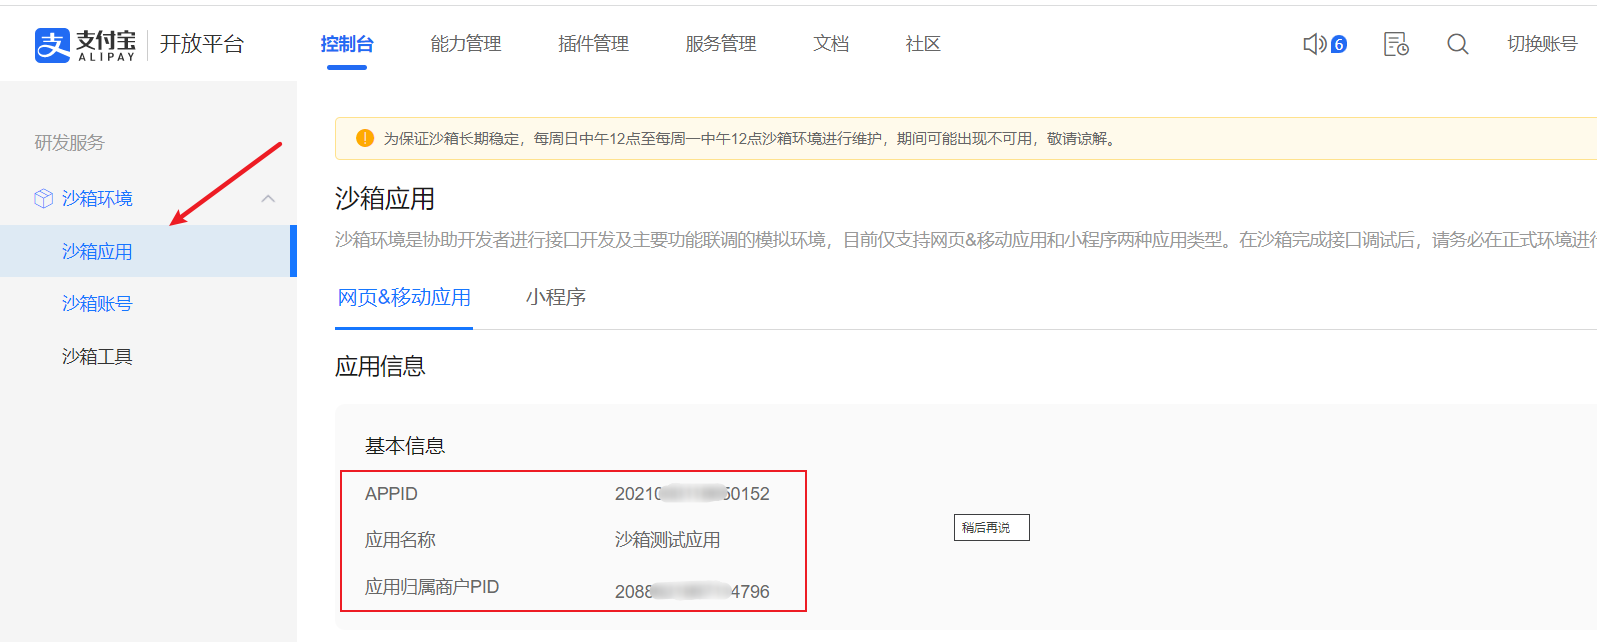Click the Alipay logo icon
Screen dimensions: 1597x642
[52, 45]
